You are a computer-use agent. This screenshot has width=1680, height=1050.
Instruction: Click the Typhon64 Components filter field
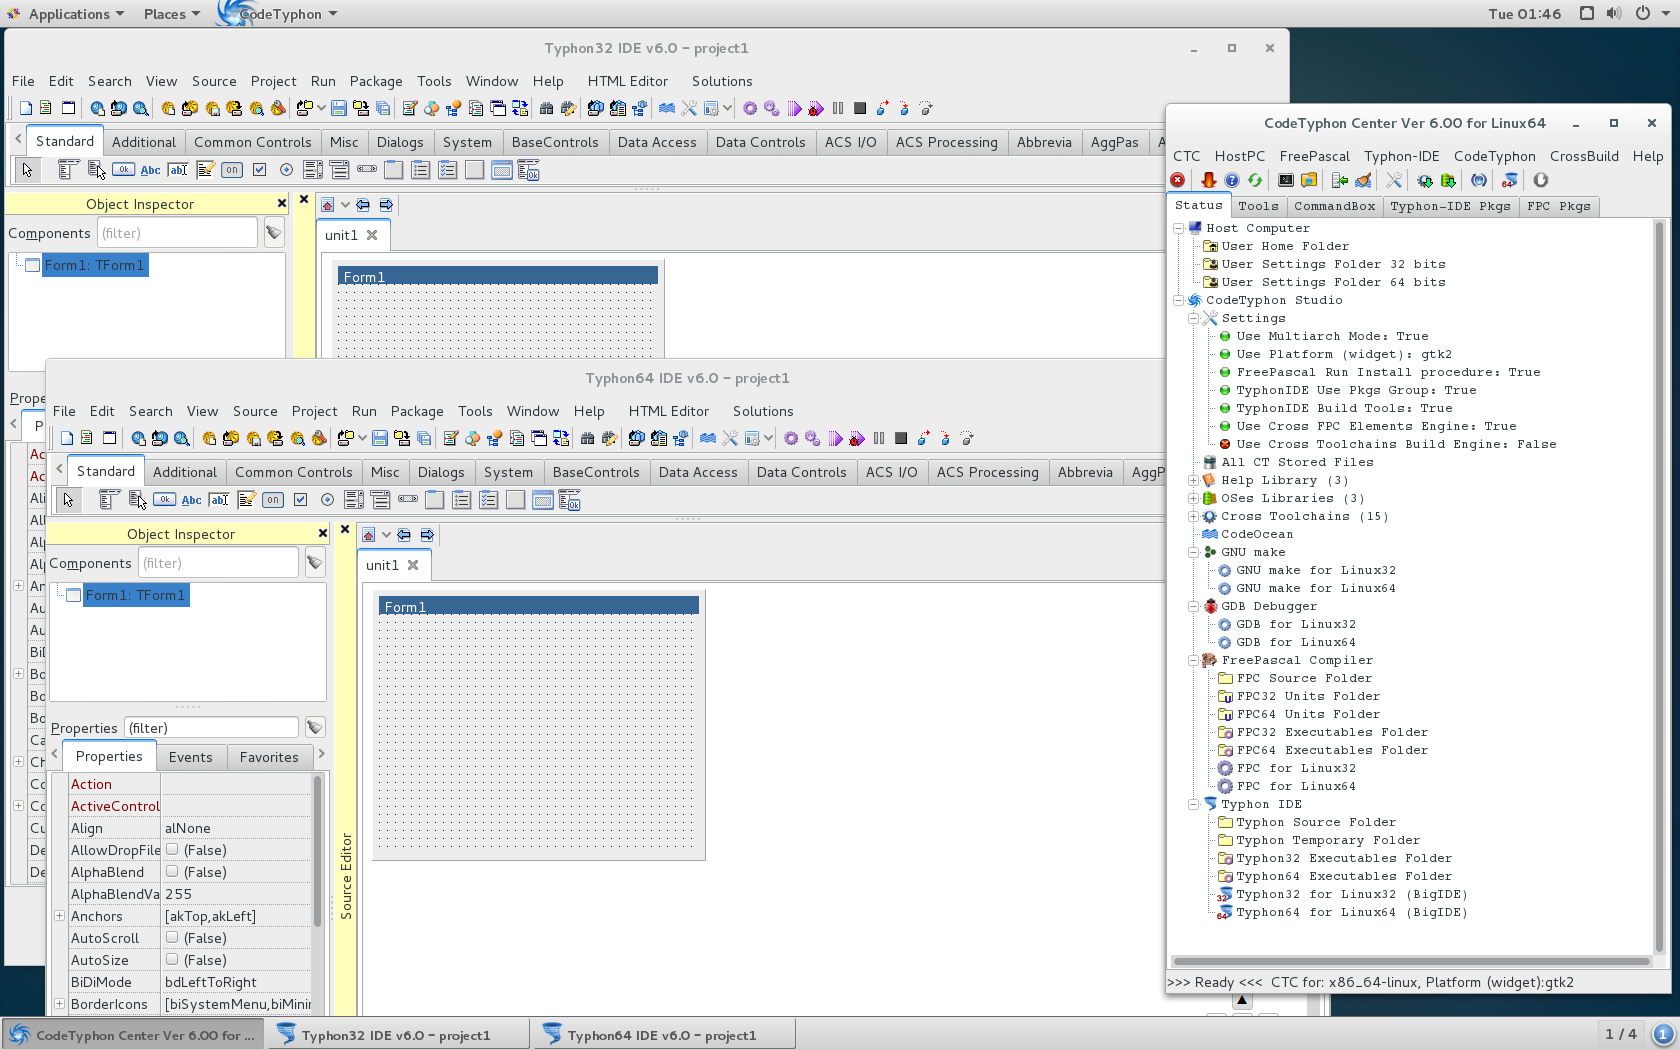click(x=218, y=563)
